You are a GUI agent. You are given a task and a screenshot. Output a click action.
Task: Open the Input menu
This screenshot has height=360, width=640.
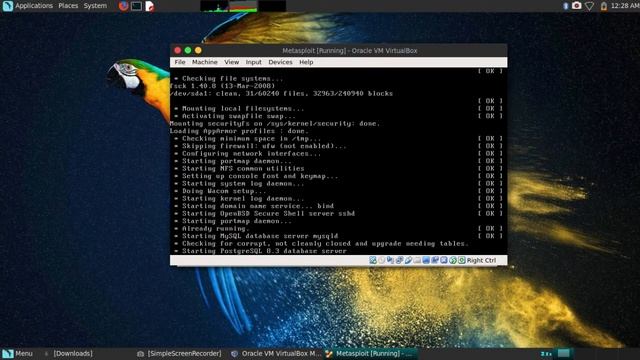(x=253, y=62)
